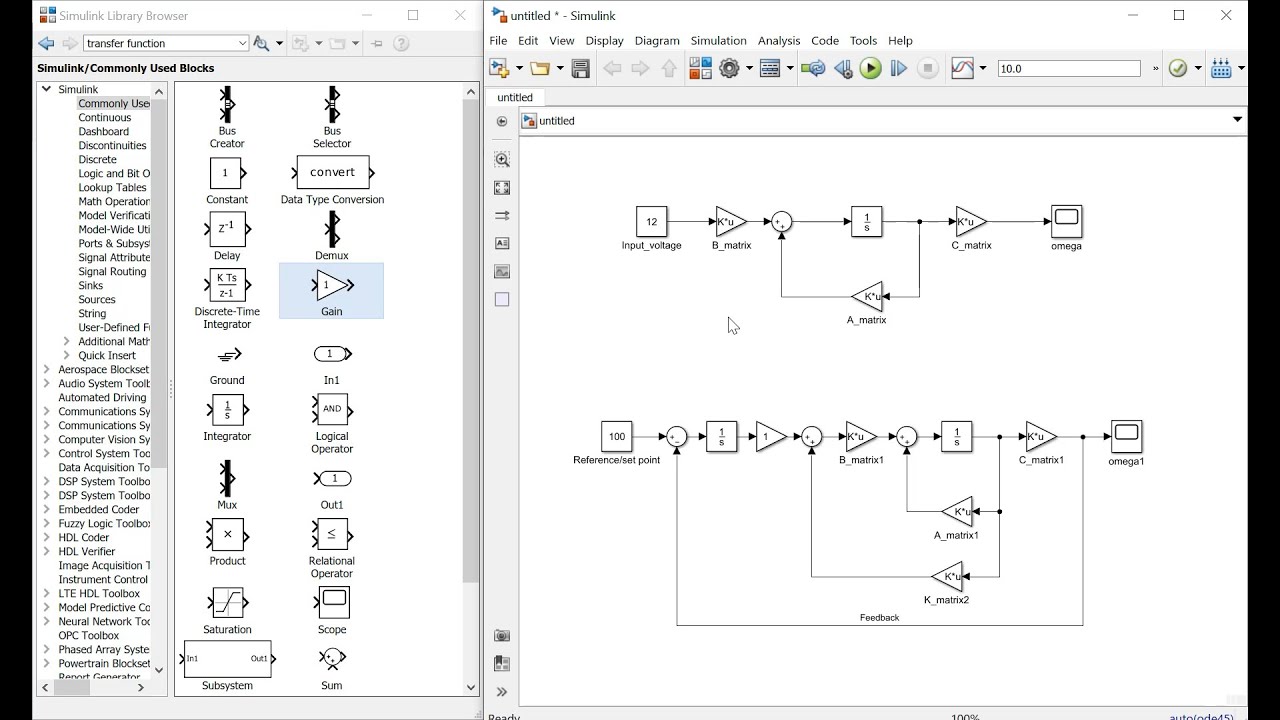Expand the Aerospace Blockset tree node

click(46, 369)
